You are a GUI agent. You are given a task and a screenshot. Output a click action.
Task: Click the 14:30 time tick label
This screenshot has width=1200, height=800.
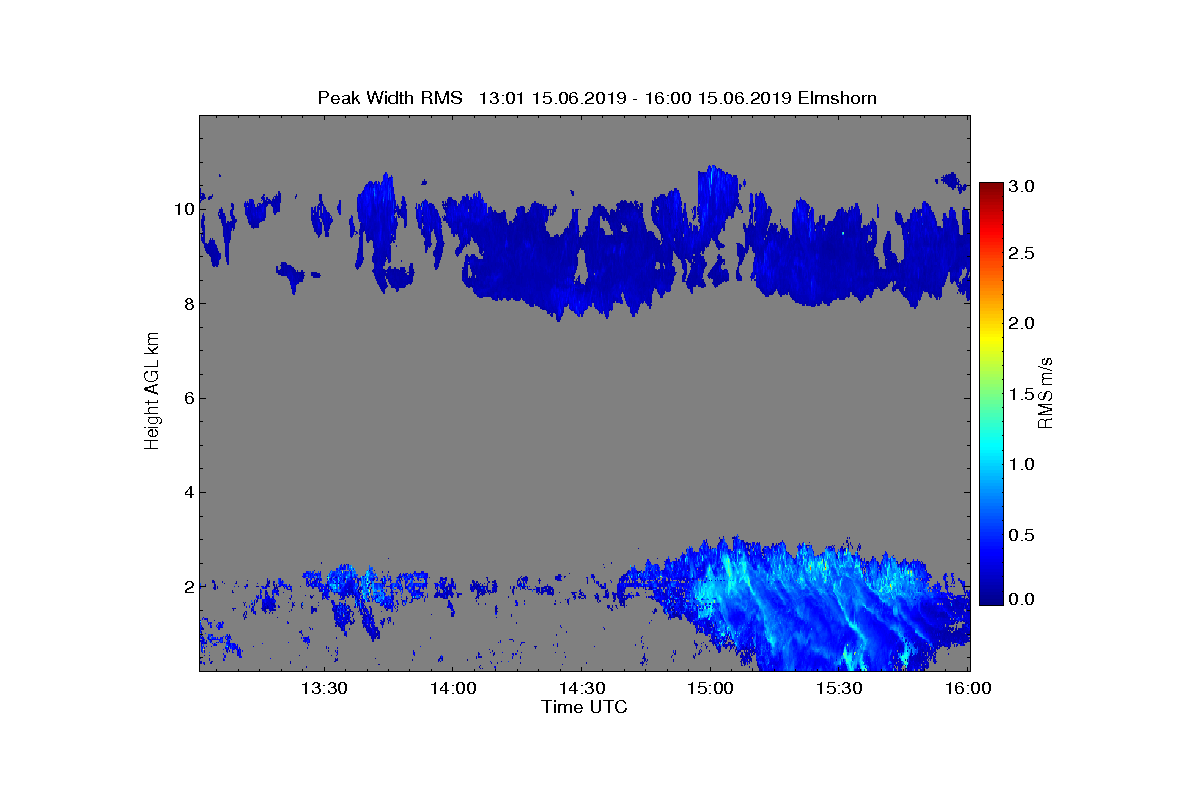pyautogui.click(x=581, y=688)
